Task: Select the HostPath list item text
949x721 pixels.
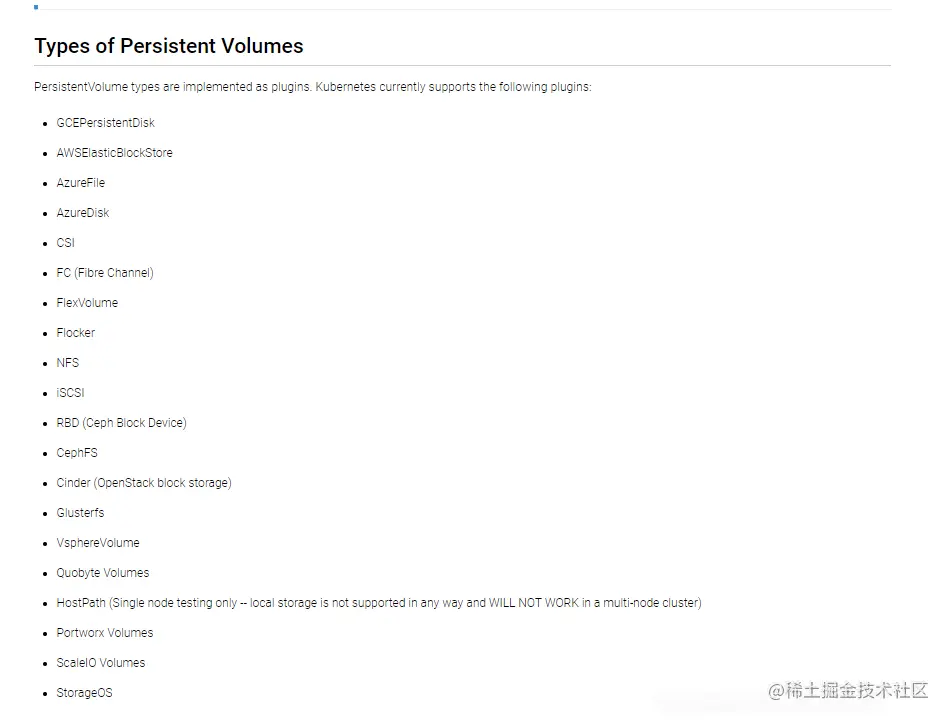Action: 379,603
